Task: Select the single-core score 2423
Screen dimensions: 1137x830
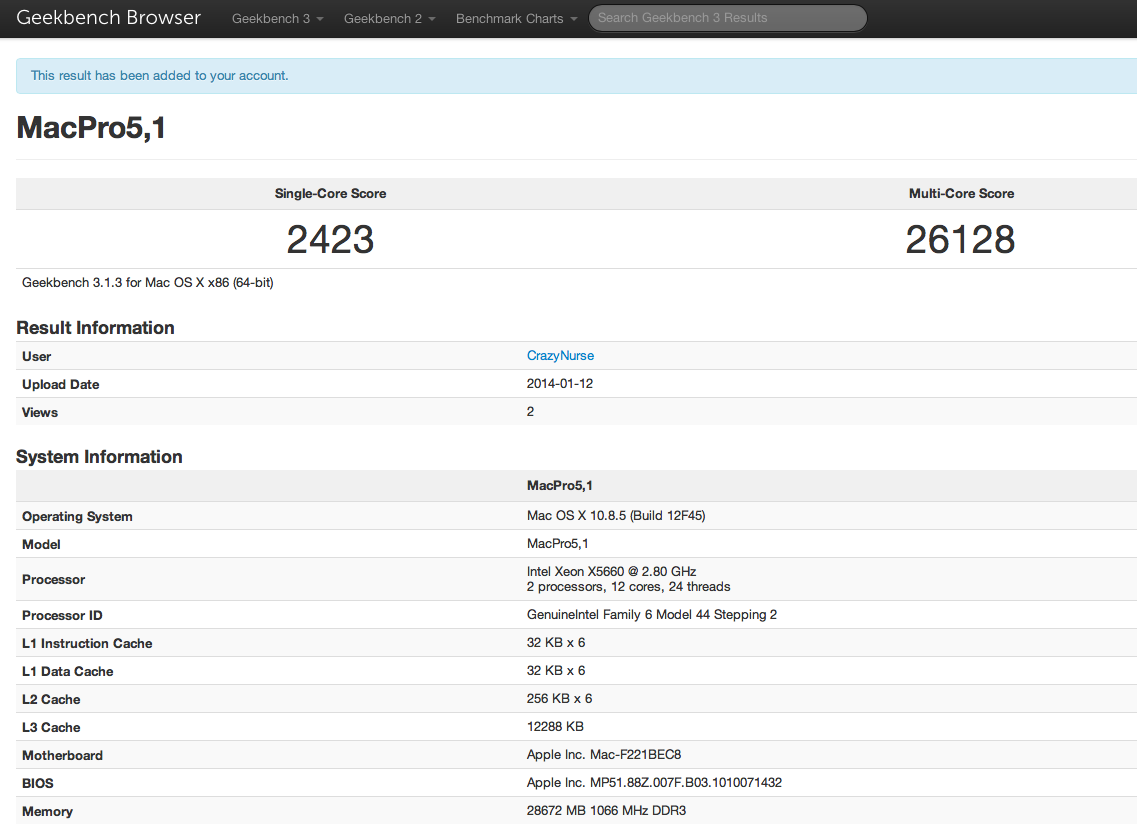Action: 330,239
